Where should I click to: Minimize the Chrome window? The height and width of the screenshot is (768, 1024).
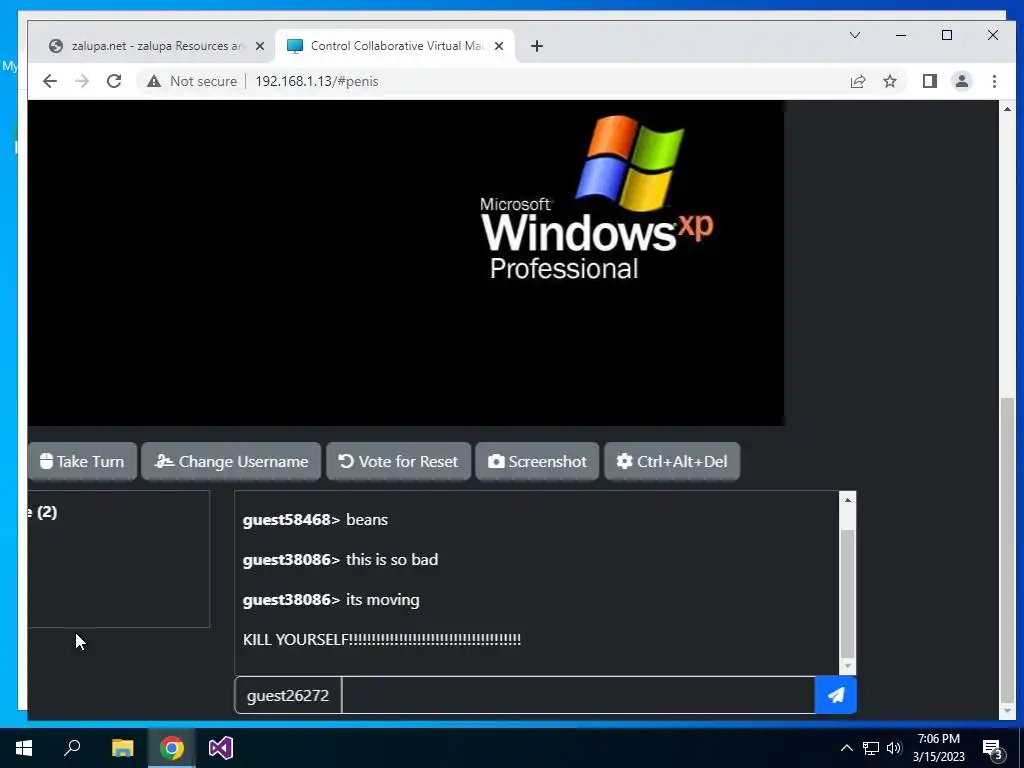point(901,35)
